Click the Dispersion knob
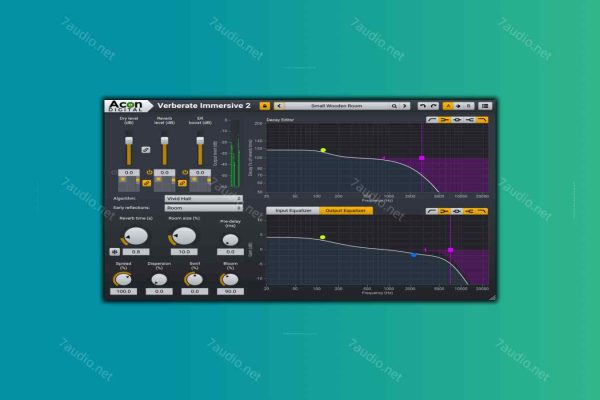The height and width of the screenshot is (400, 600). tap(159, 279)
